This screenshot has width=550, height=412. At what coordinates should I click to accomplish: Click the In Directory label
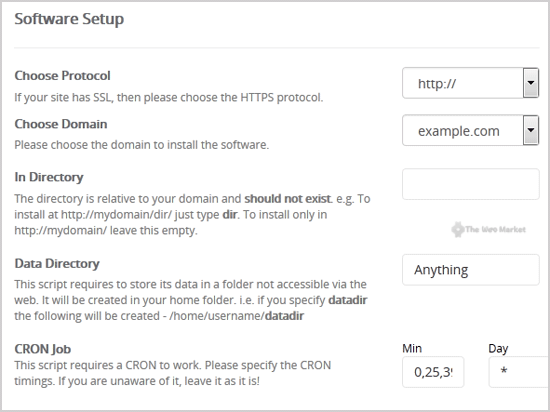[49, 177]
